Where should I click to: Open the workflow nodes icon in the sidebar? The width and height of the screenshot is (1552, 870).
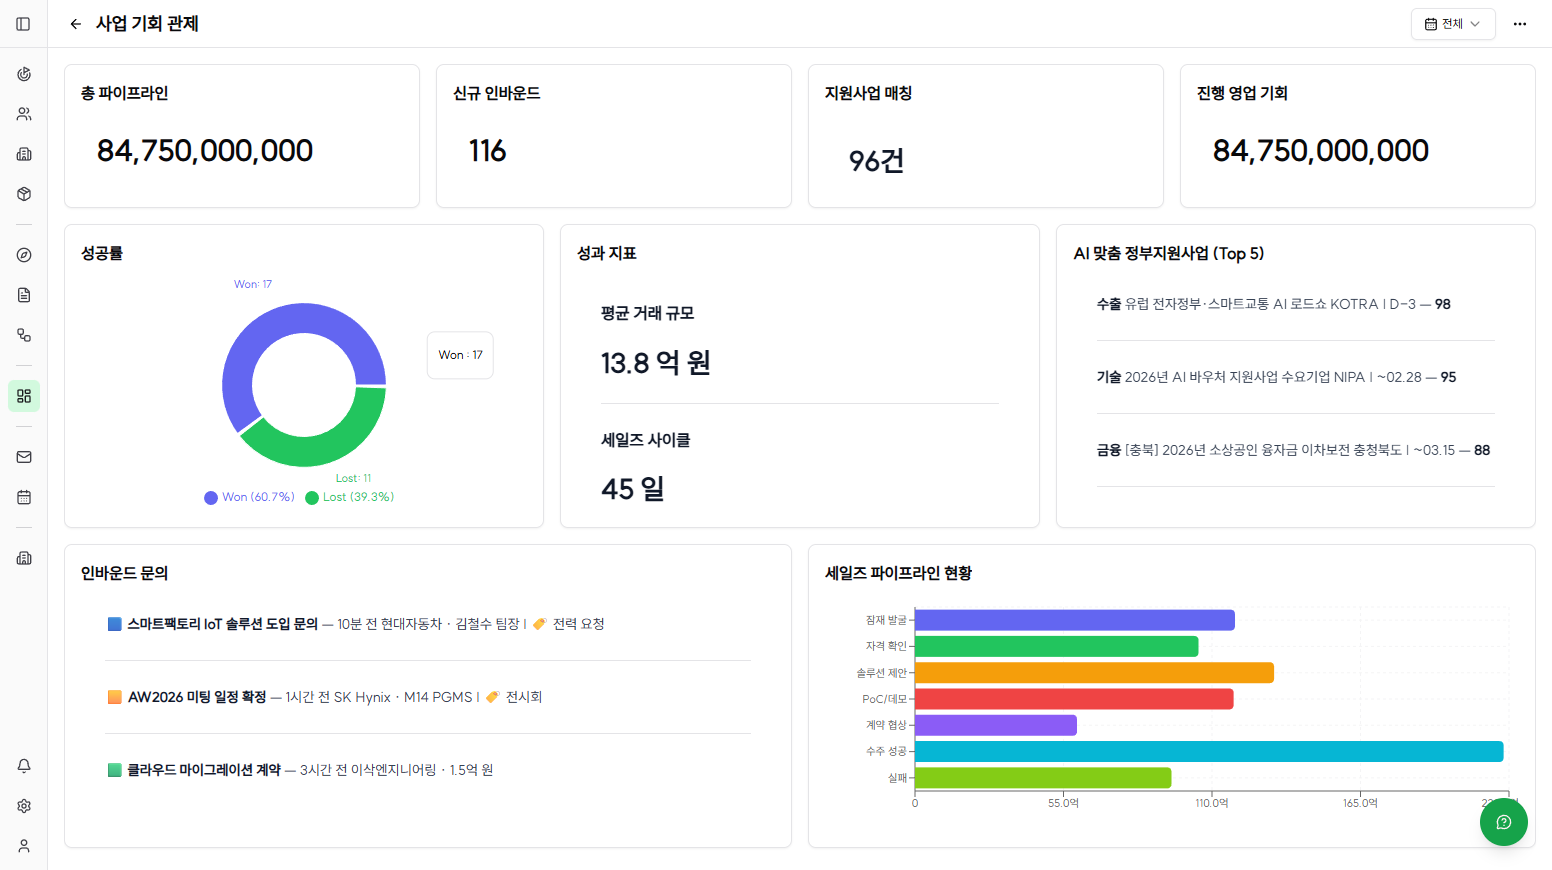(23, 335)
